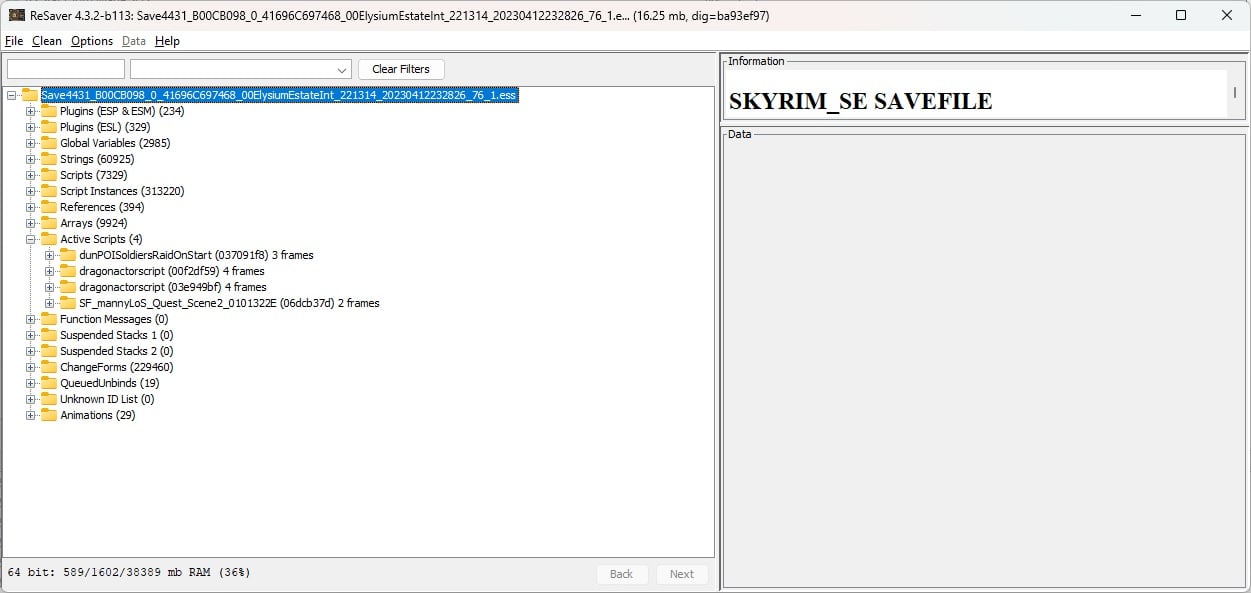Click the dunPOISoldiersRaidOnStart folder icon

click(67, 255)
